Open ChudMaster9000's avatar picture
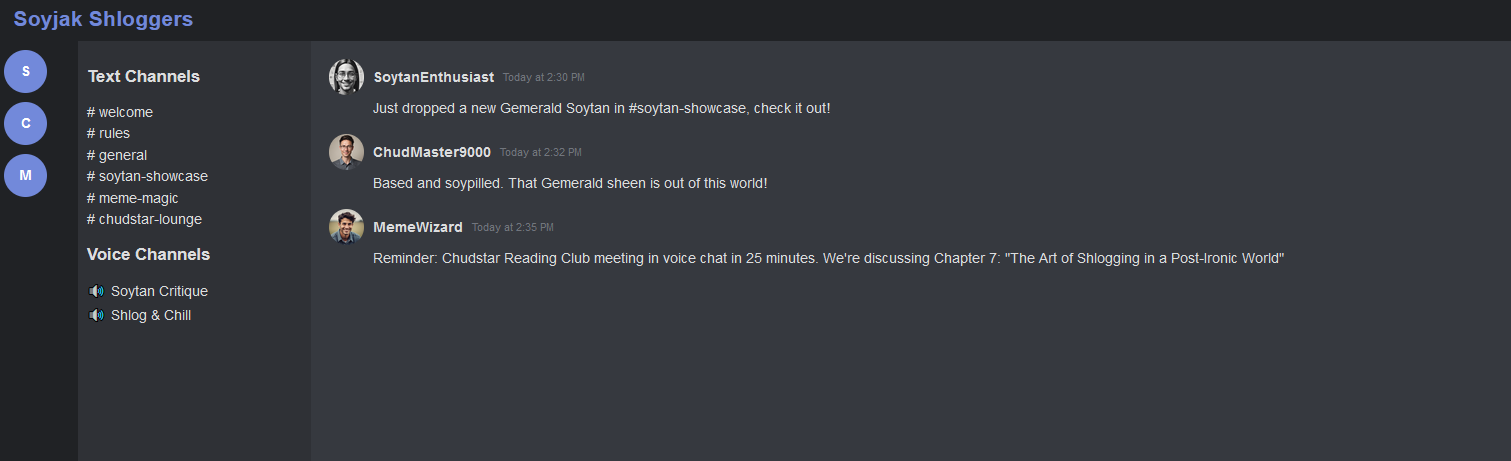The height and width of the screenshot is (461, 1511). click(346, 152)
